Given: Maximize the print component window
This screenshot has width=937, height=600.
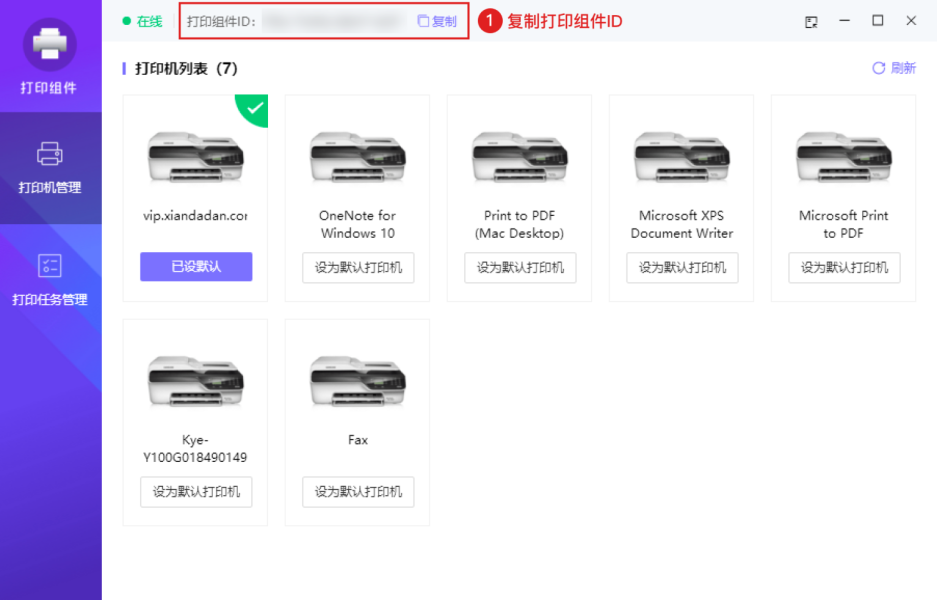Looking at the screenshot, I should point(877,21).
